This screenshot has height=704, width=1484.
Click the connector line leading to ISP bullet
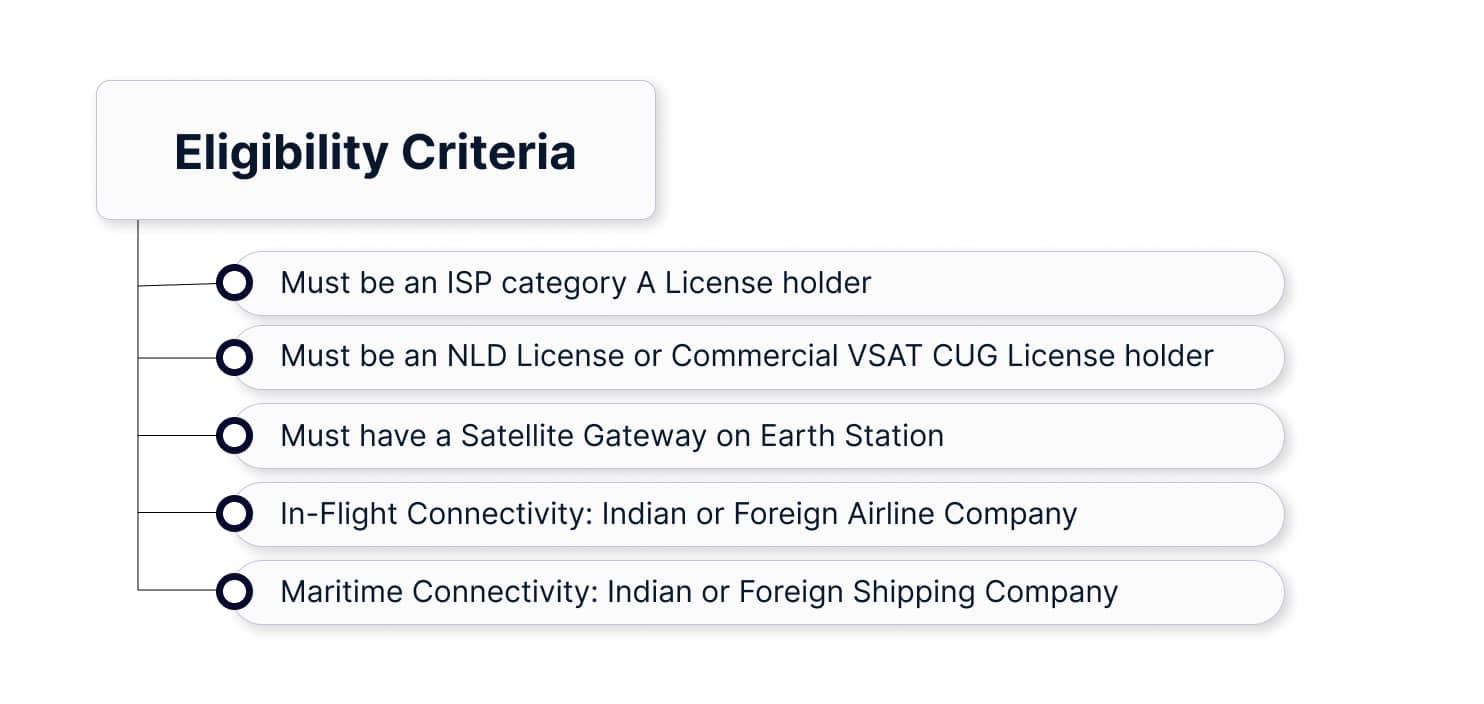[177, 285]
